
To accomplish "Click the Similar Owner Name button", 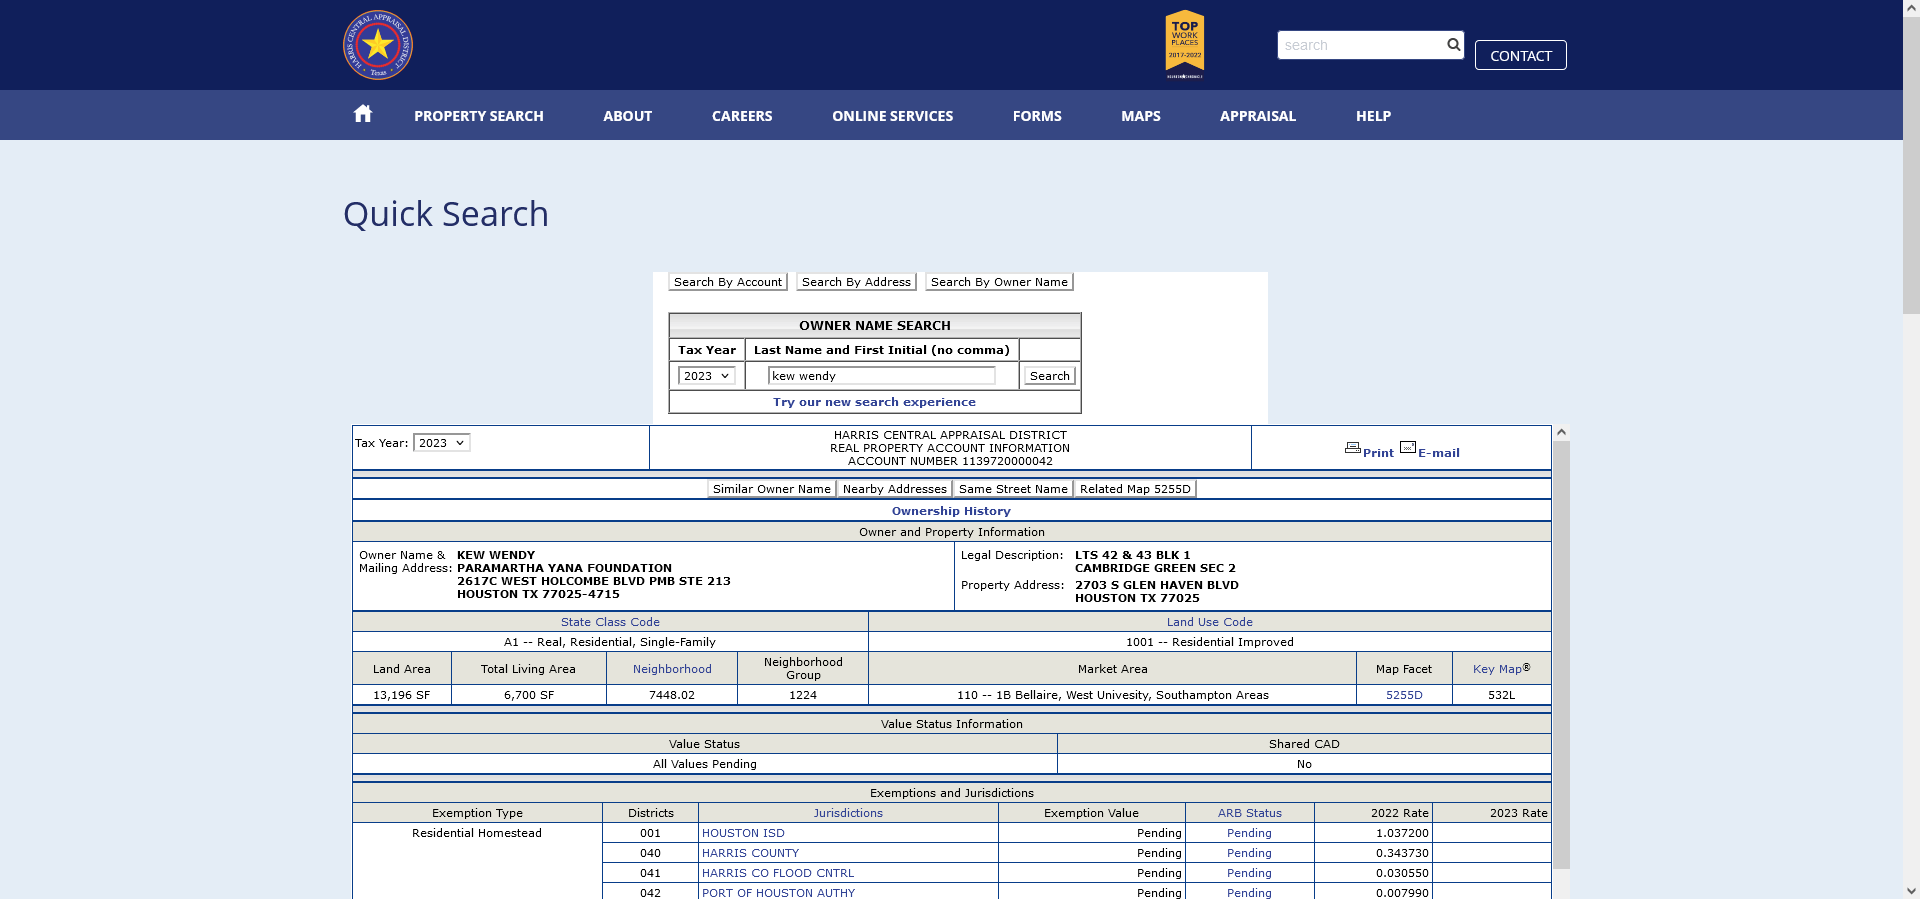I will 772,489.
